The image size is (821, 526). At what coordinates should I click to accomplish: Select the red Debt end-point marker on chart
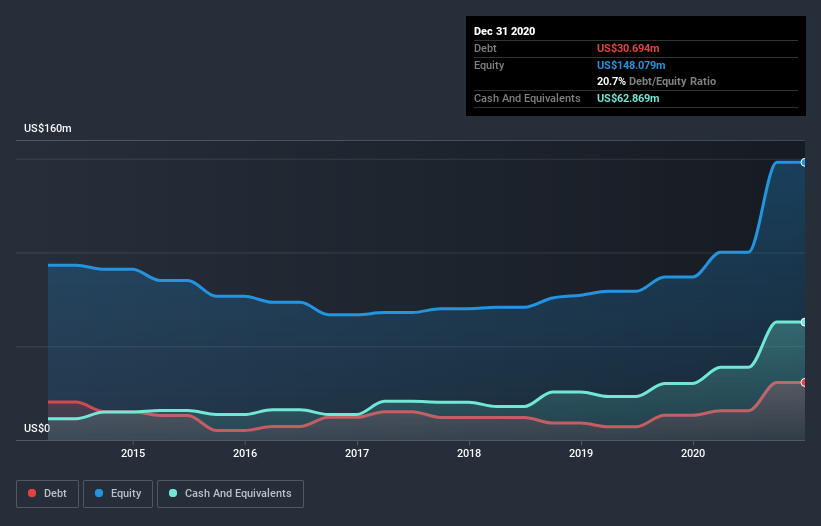[x=803, y=382]
